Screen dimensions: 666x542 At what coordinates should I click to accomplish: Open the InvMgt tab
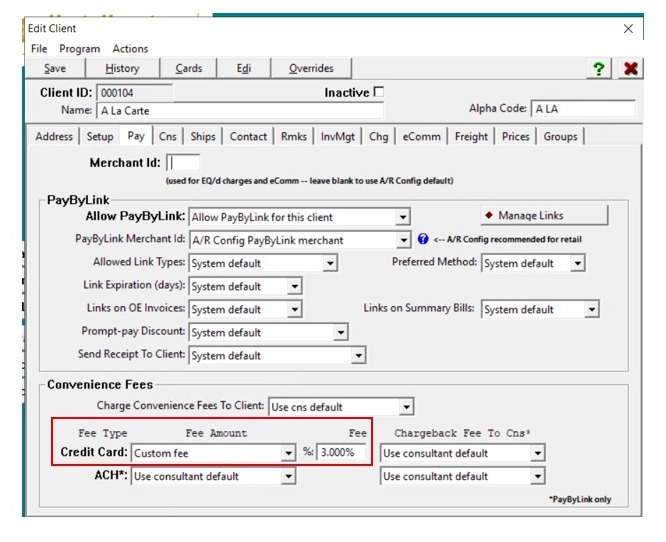(338, 136)
